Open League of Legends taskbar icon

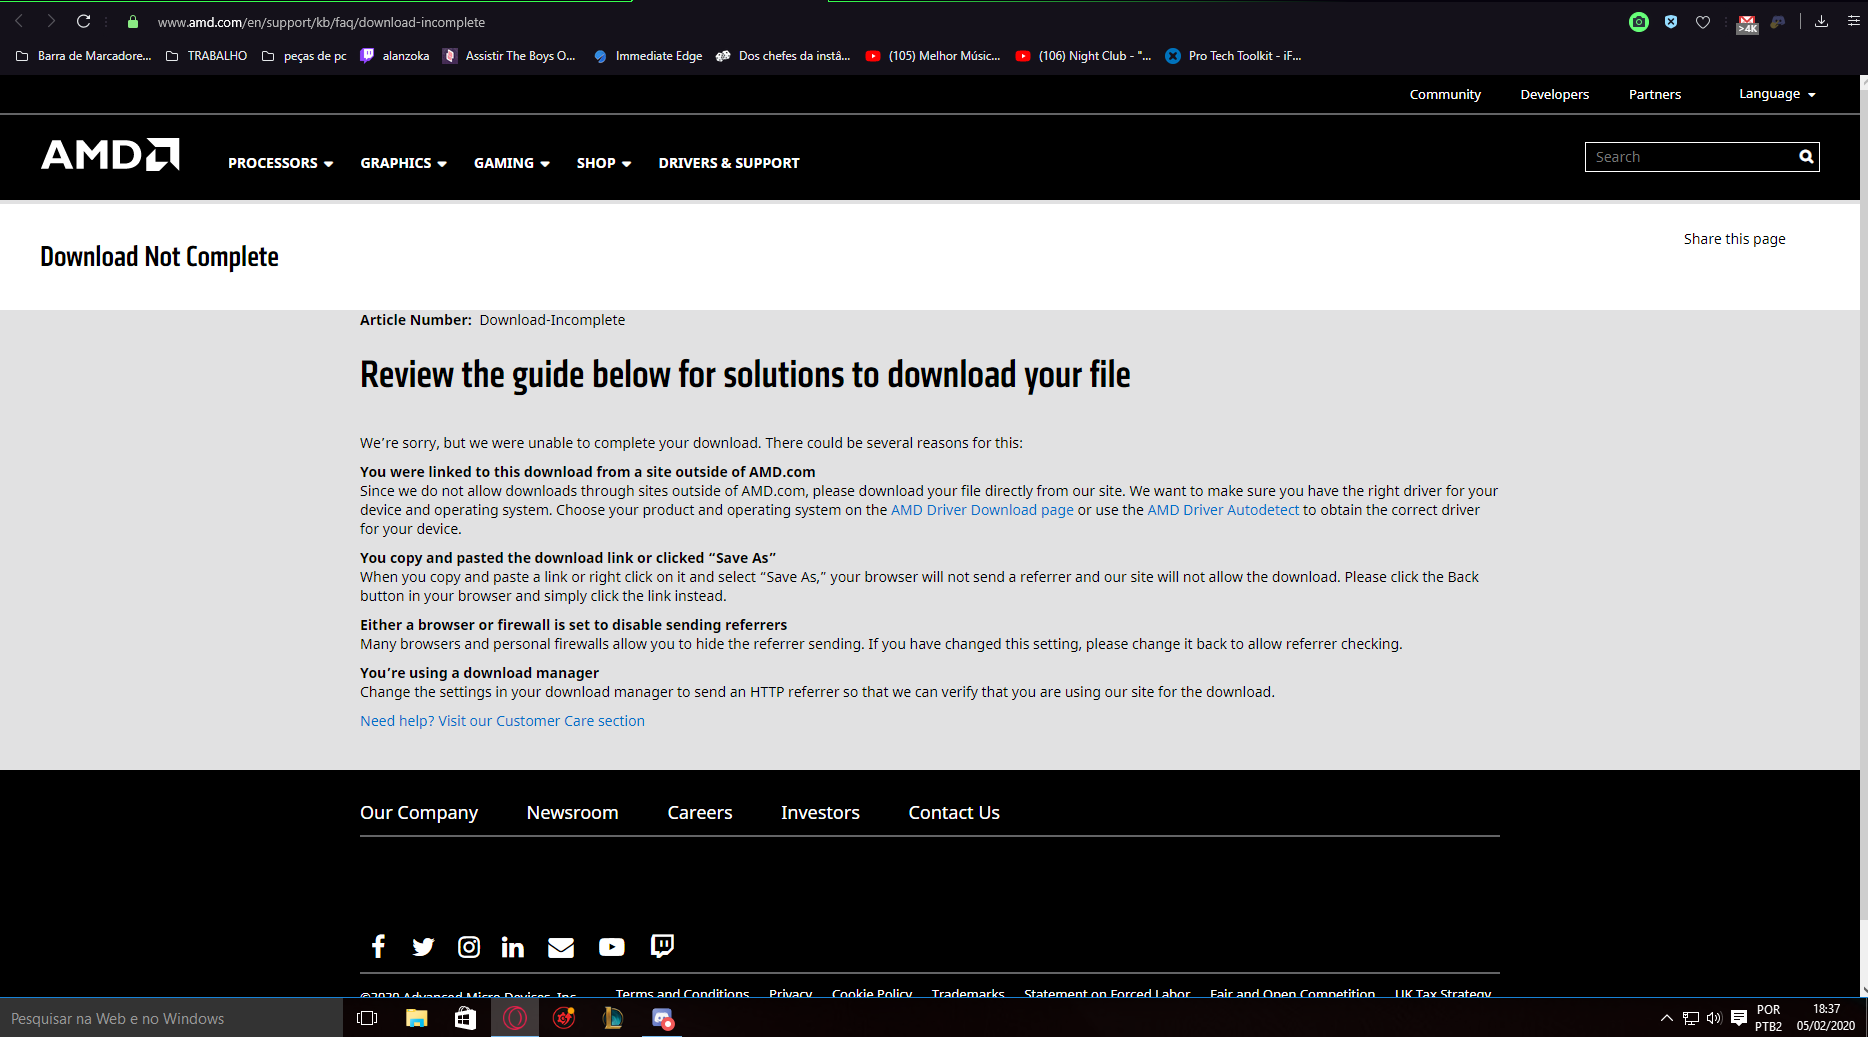613,1018
